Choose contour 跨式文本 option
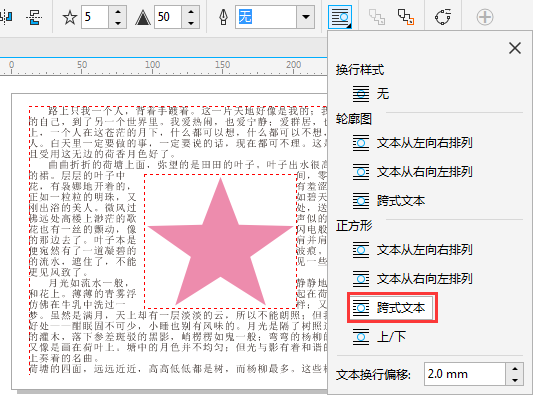The height and width of the screenshot is (395, 533). pyautogui.click(x=389, y=201)
